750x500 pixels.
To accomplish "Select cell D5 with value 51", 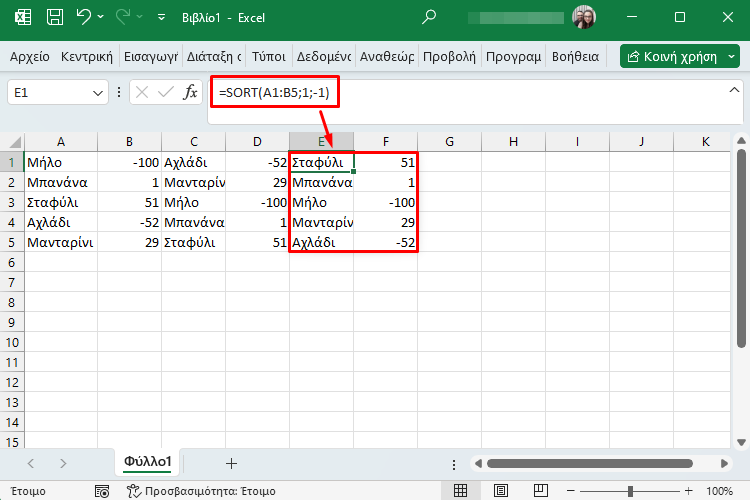I will [x=257, y=243].
